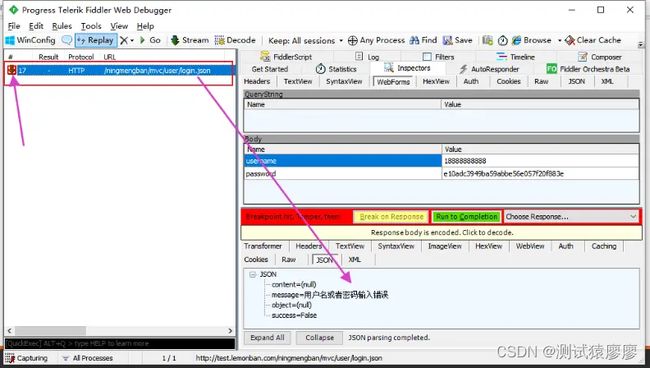The height and width of the screenshot is (368, 650).
Task: Click All Processes filter in status bar
Action: click(87, 358)
